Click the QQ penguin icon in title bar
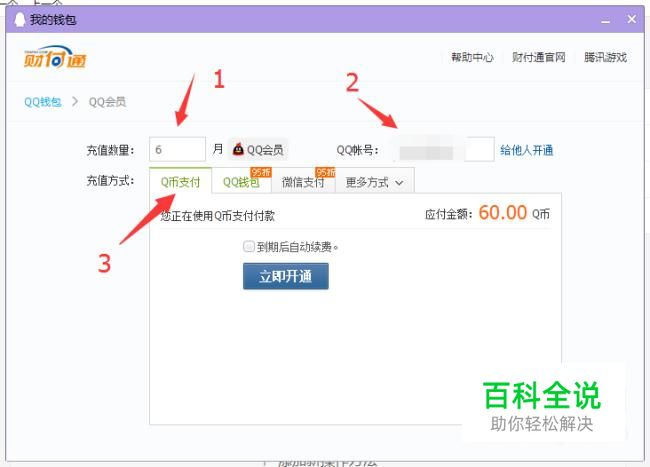 pos(20,19)
